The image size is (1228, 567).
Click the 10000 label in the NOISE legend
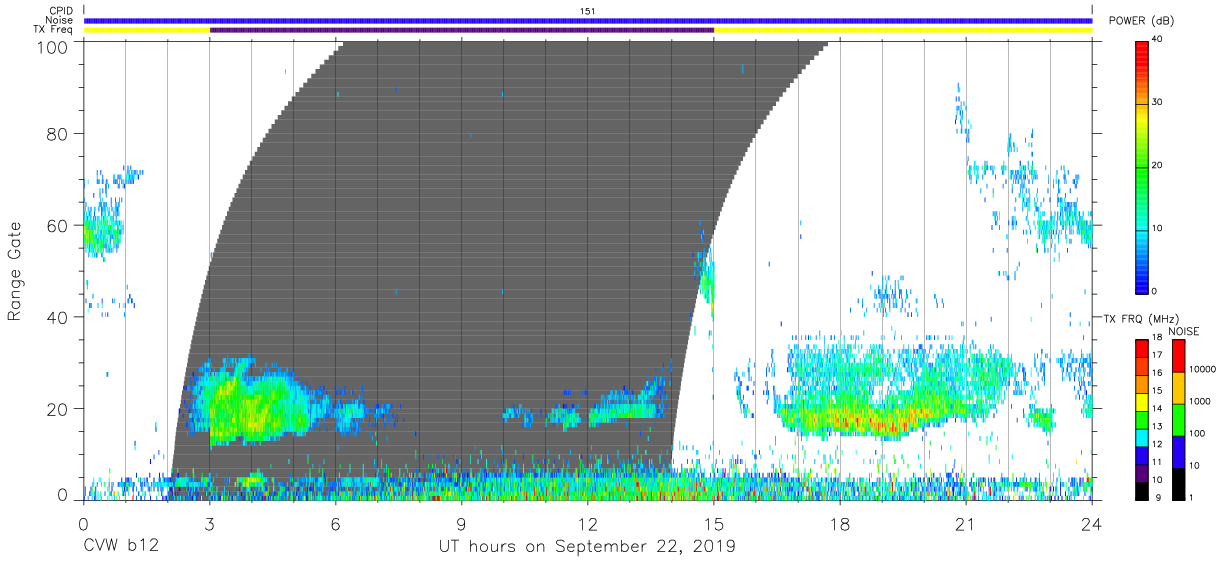coord(1202,370)
